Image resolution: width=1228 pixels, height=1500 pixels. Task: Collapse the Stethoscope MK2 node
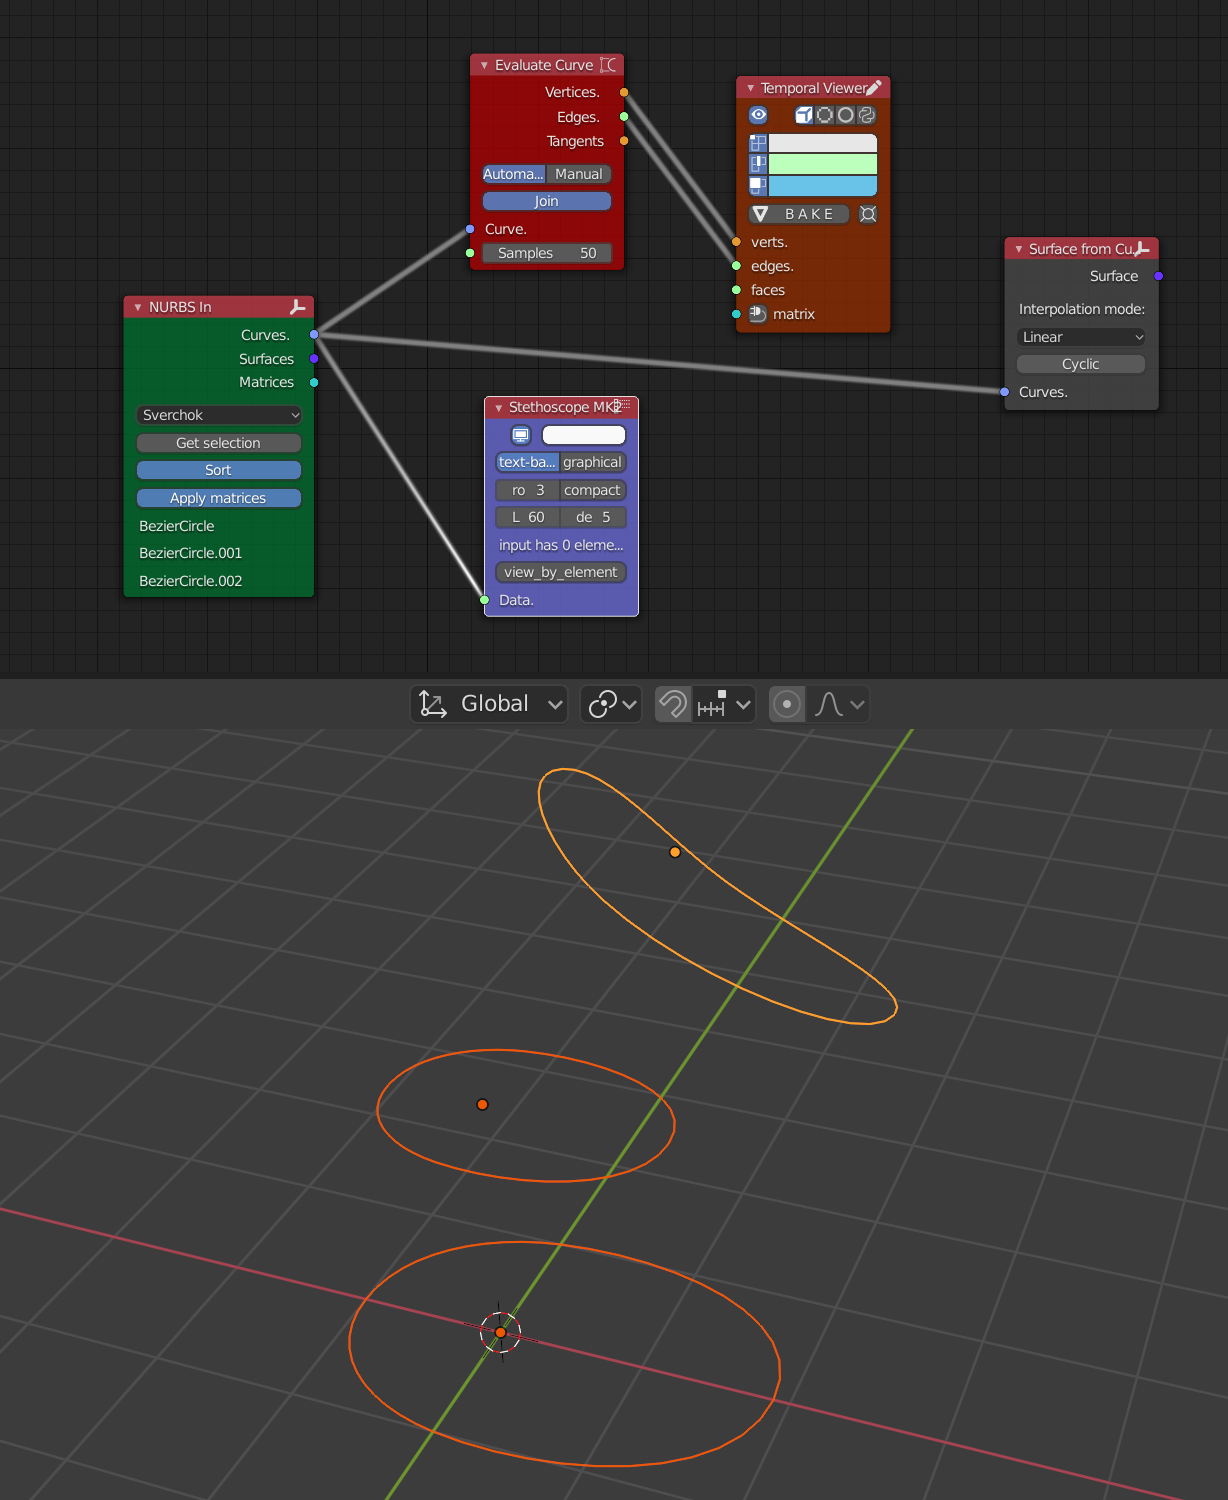tap(498, 407)
